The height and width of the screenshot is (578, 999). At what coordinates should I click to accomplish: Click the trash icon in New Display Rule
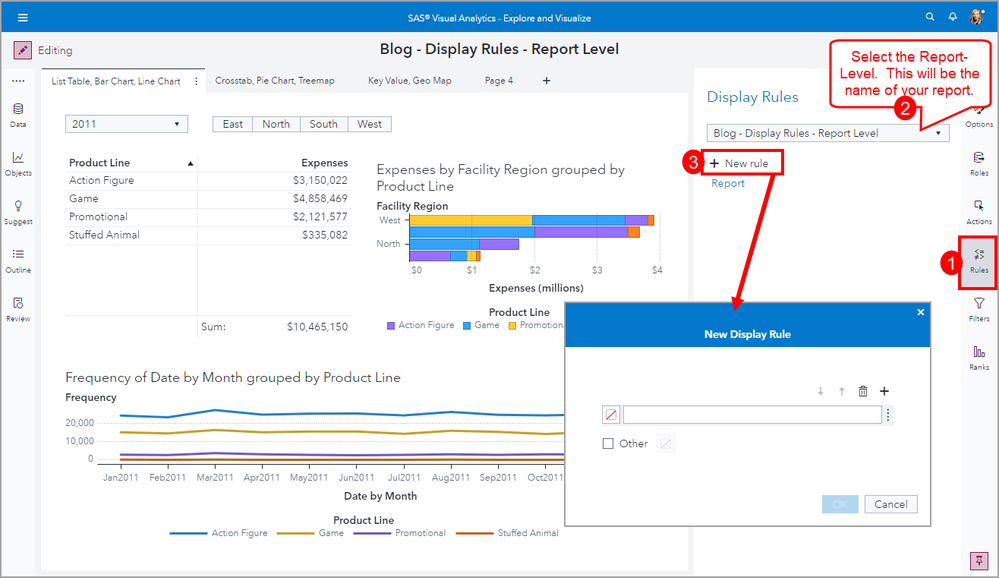point(863,391)
